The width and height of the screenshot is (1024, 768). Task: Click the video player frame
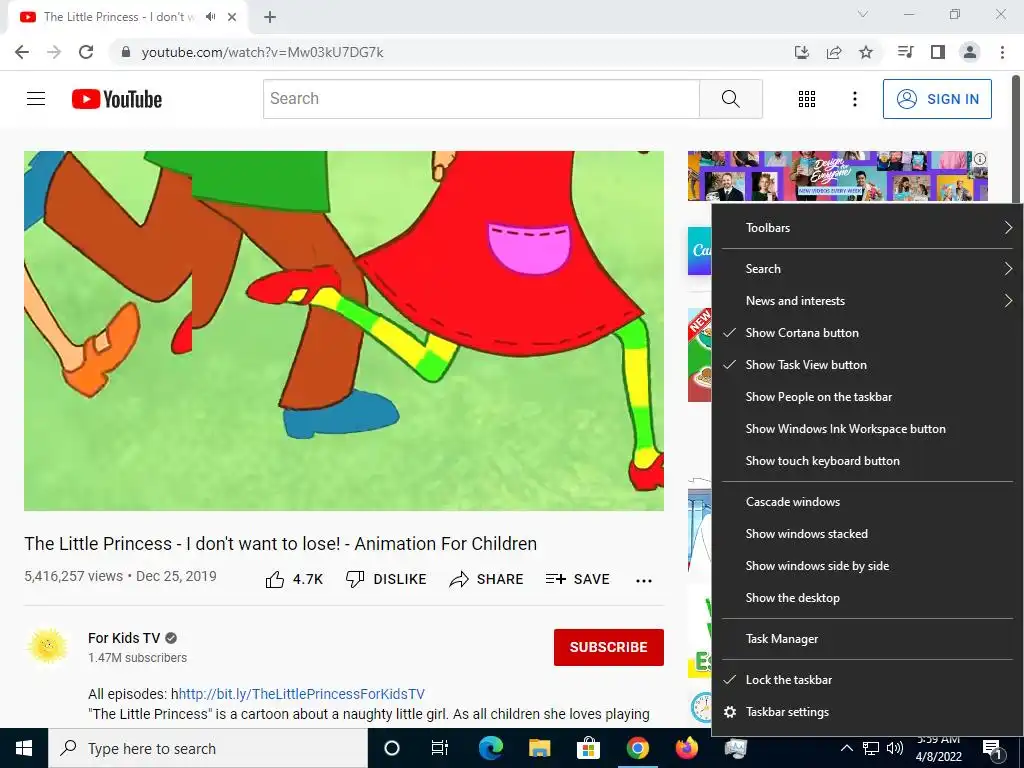(344, 331)
